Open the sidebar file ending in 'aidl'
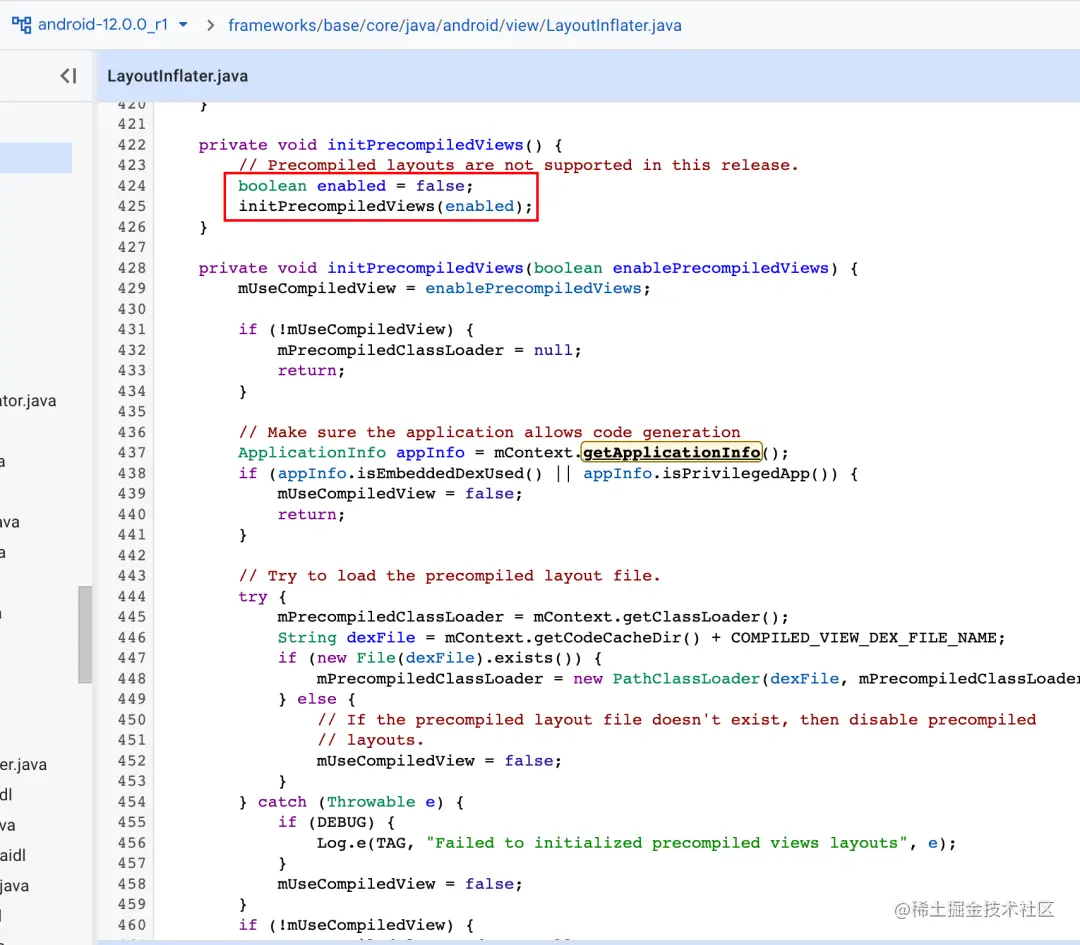The height and width of the screenshot is (945, 1080). 13,855
